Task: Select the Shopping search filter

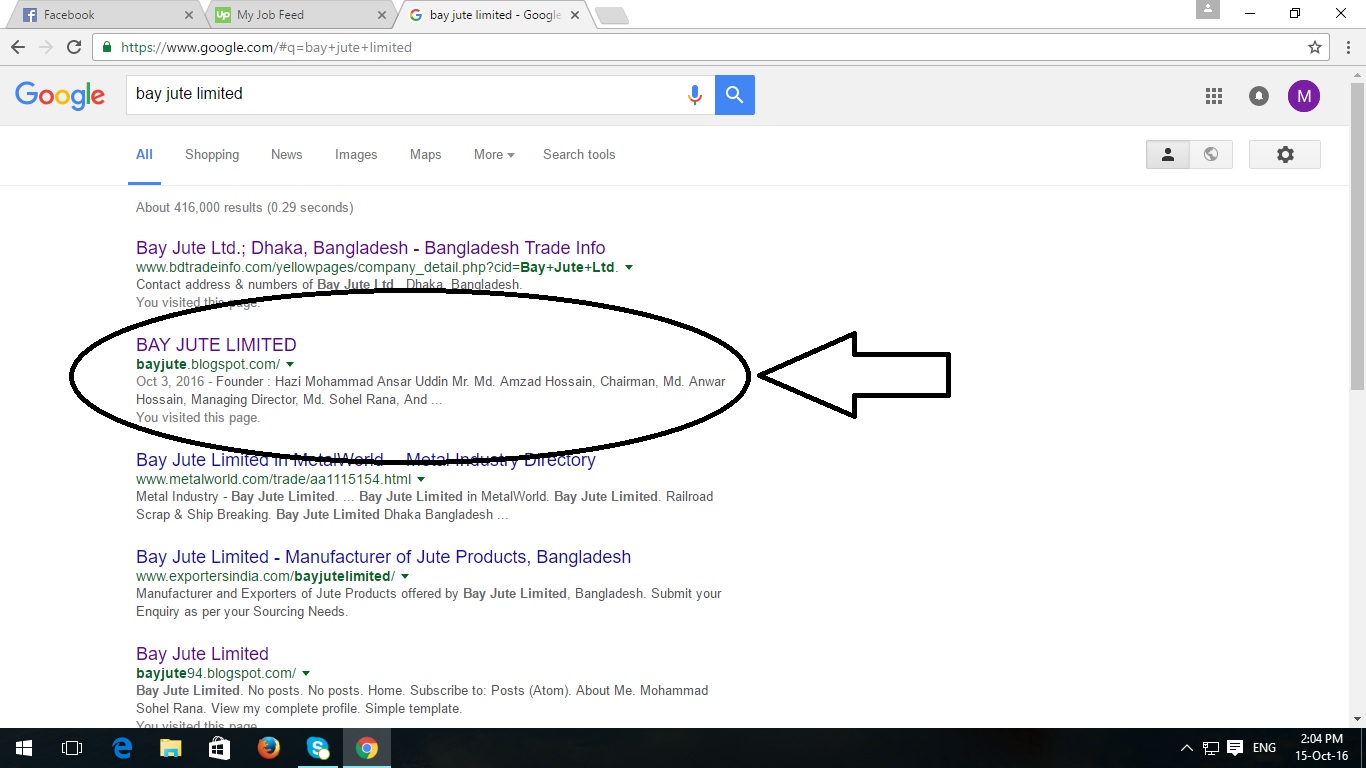Action: tap(212, 155)
